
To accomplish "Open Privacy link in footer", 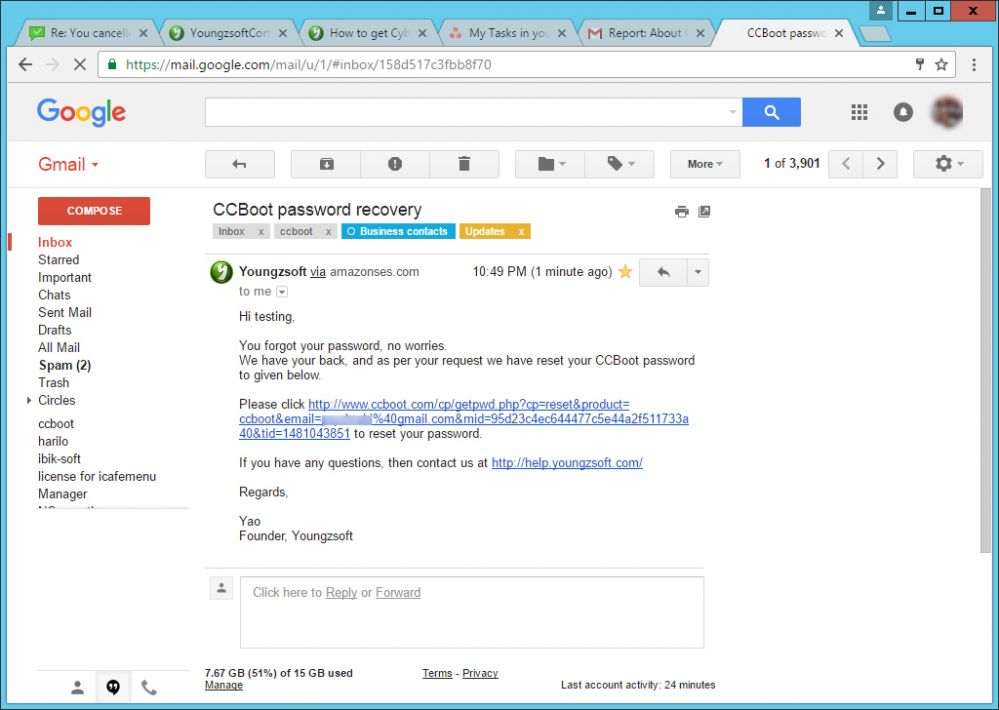I will pyautogui.click(x=480, y=673).
